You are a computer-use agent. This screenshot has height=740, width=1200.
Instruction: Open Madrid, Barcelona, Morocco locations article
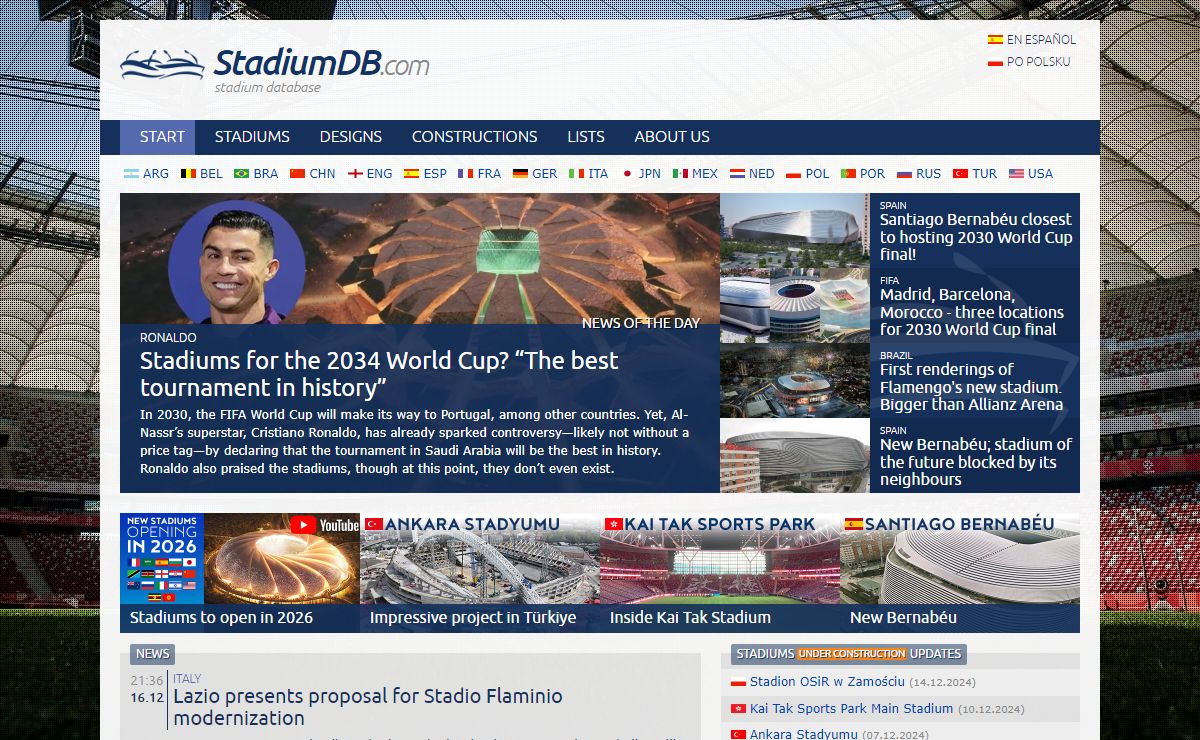click(971, 312)
